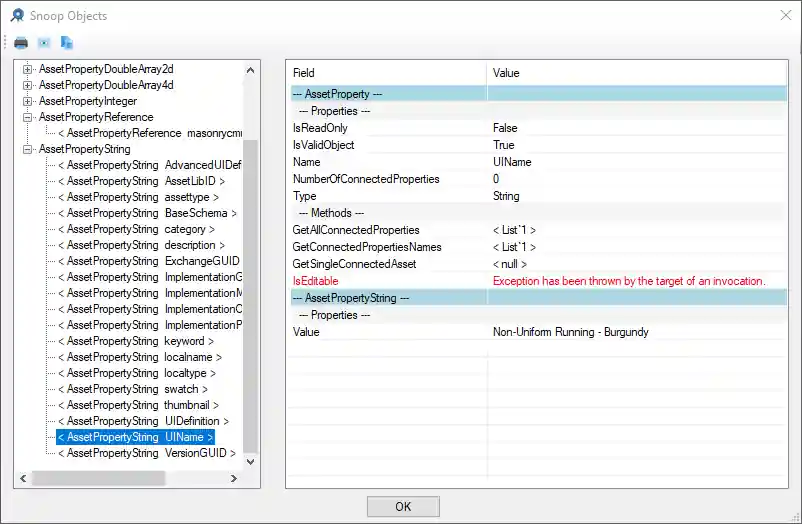Click the Print toolbar icon

[21, 43]
